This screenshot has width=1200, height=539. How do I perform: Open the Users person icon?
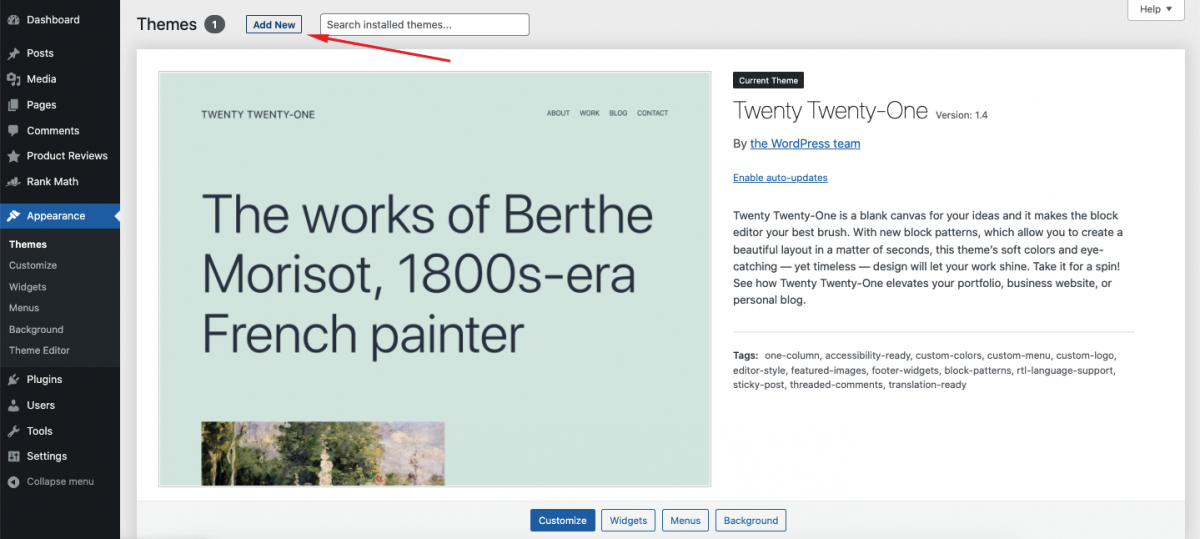13,406
